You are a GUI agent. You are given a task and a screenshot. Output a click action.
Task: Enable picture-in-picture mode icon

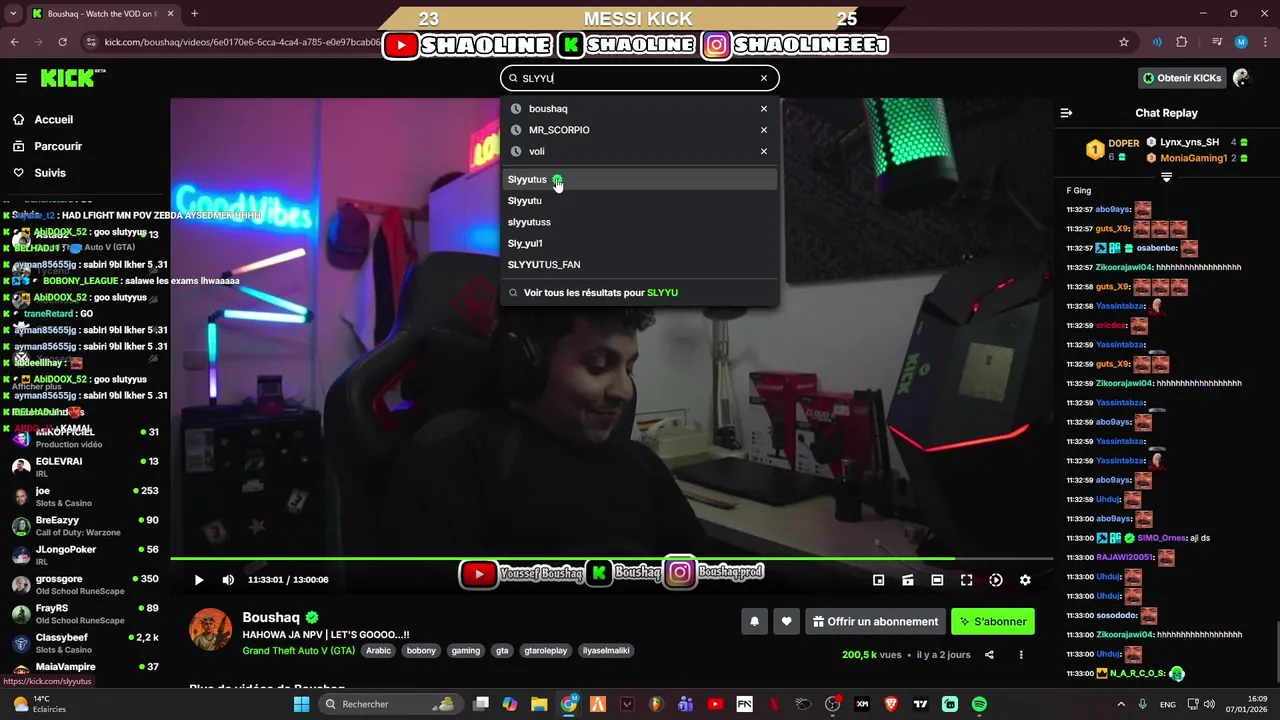pos(878,580)
